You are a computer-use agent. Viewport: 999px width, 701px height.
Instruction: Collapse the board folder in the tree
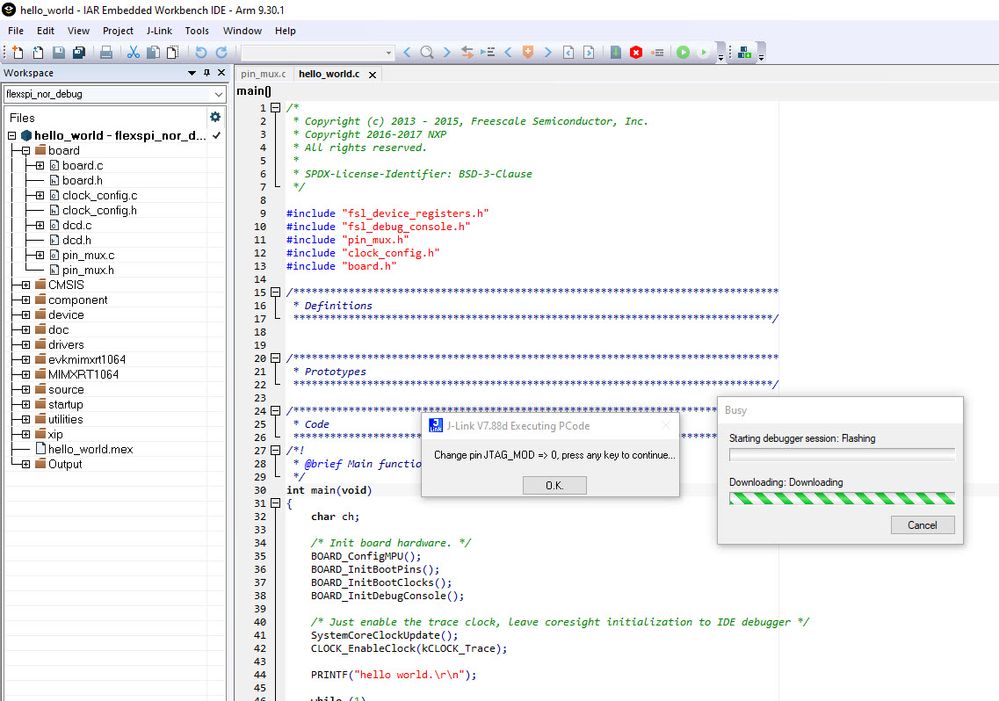click(x=25, y=151)
